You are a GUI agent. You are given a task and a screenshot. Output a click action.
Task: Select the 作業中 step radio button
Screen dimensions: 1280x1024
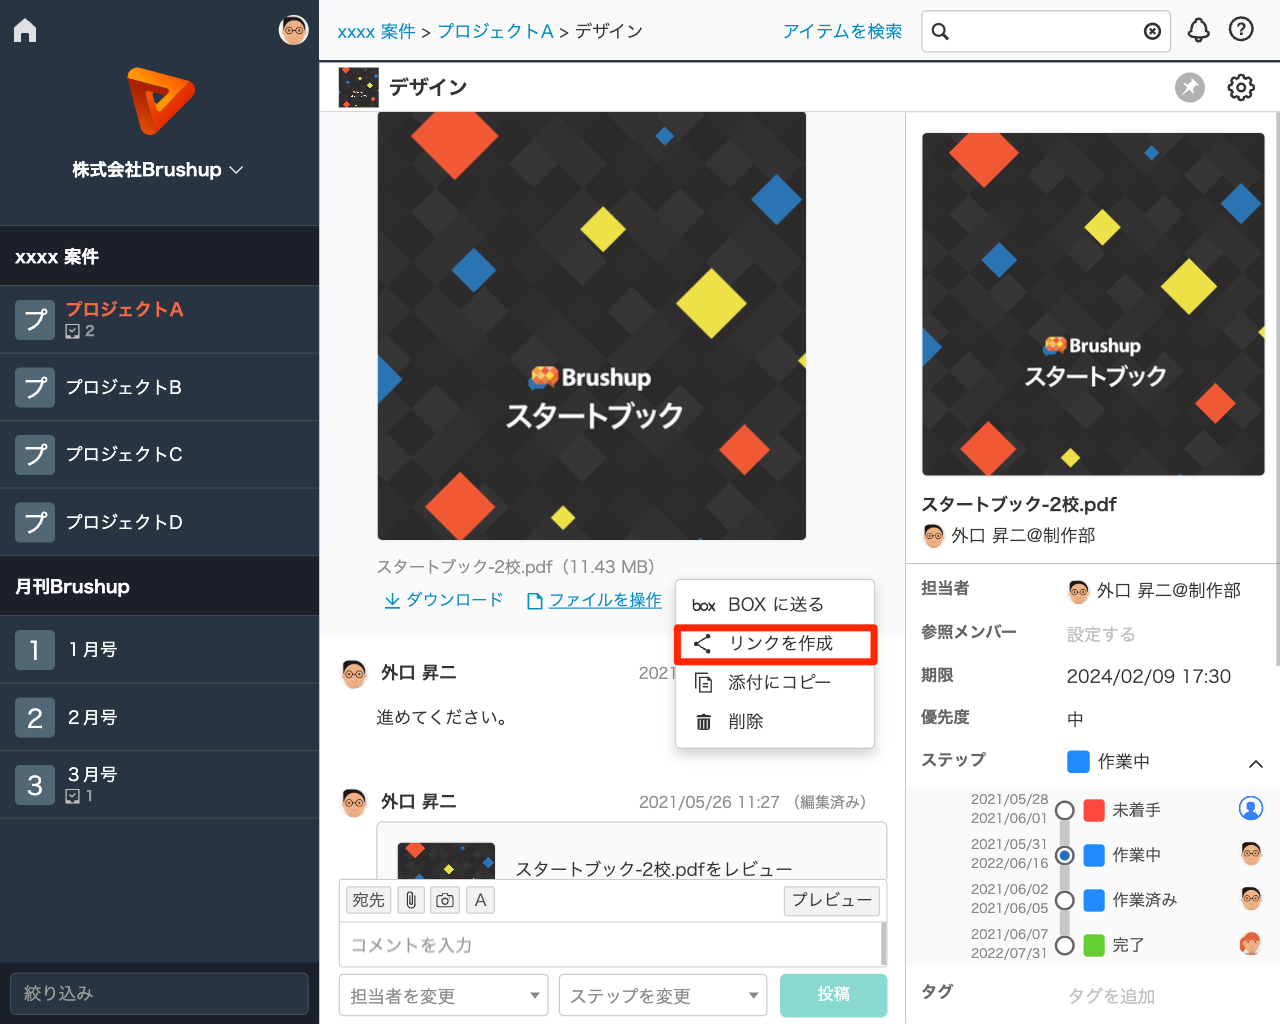pos(1065,855)
